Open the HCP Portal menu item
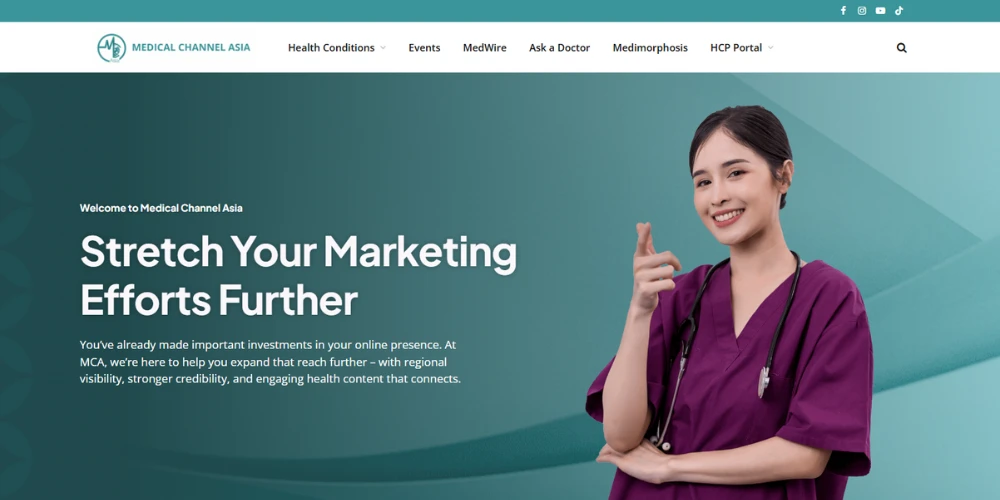 [736, 48]
